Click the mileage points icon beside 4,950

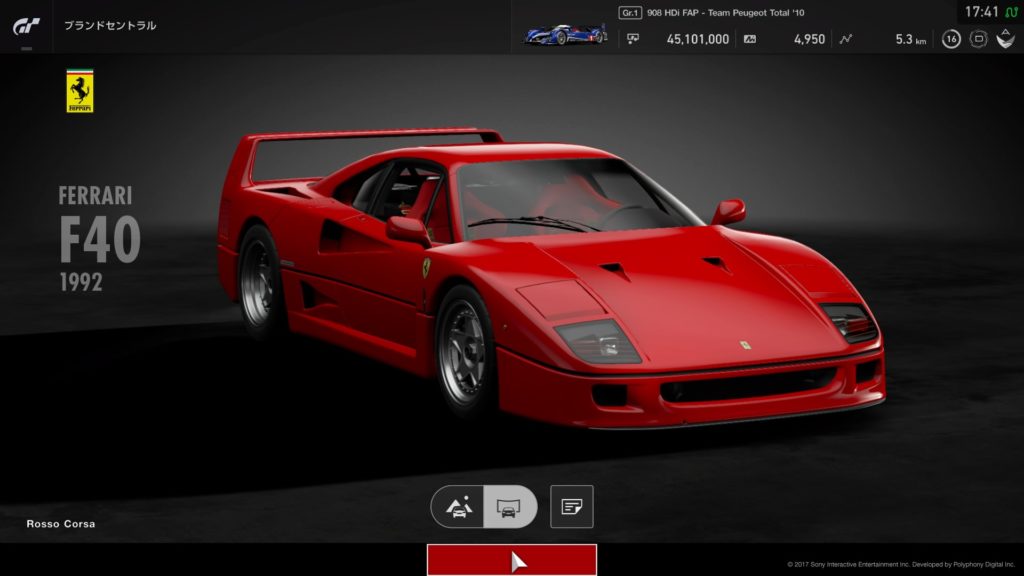pyautogui.click(x=750, y=39)
